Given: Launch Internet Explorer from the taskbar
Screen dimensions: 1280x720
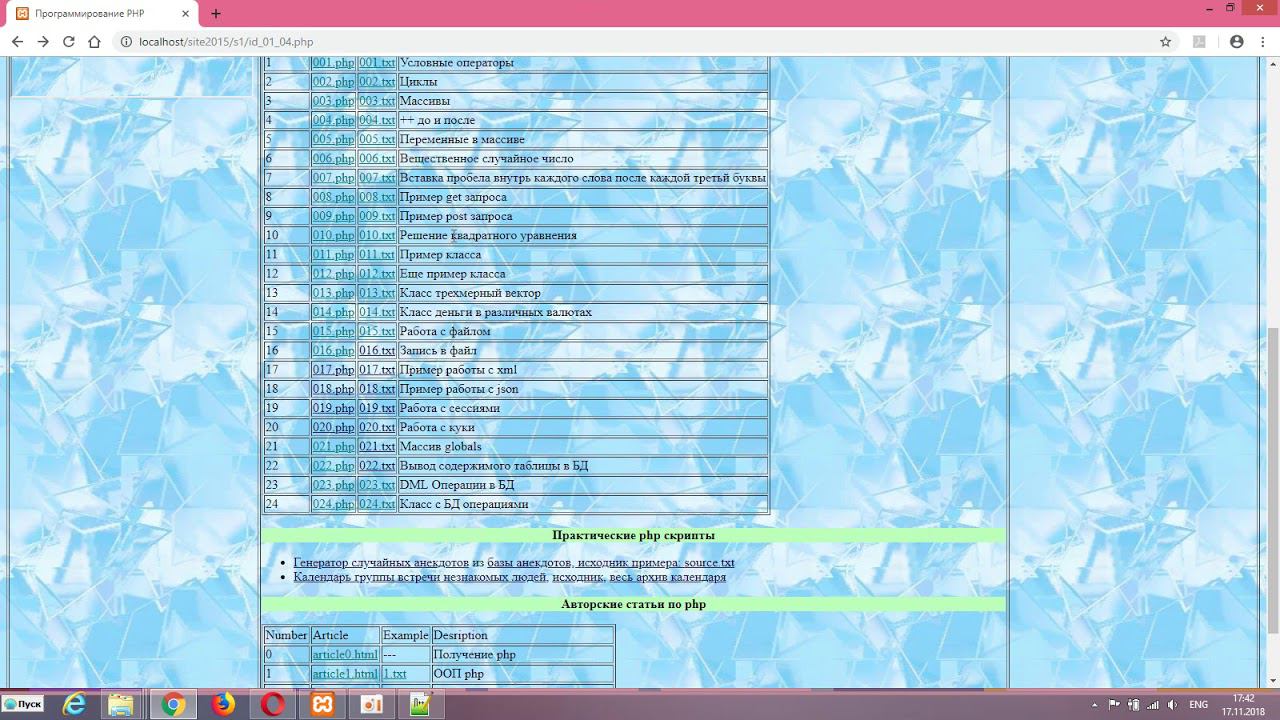Looking at the screenshot, I should 74,705.
